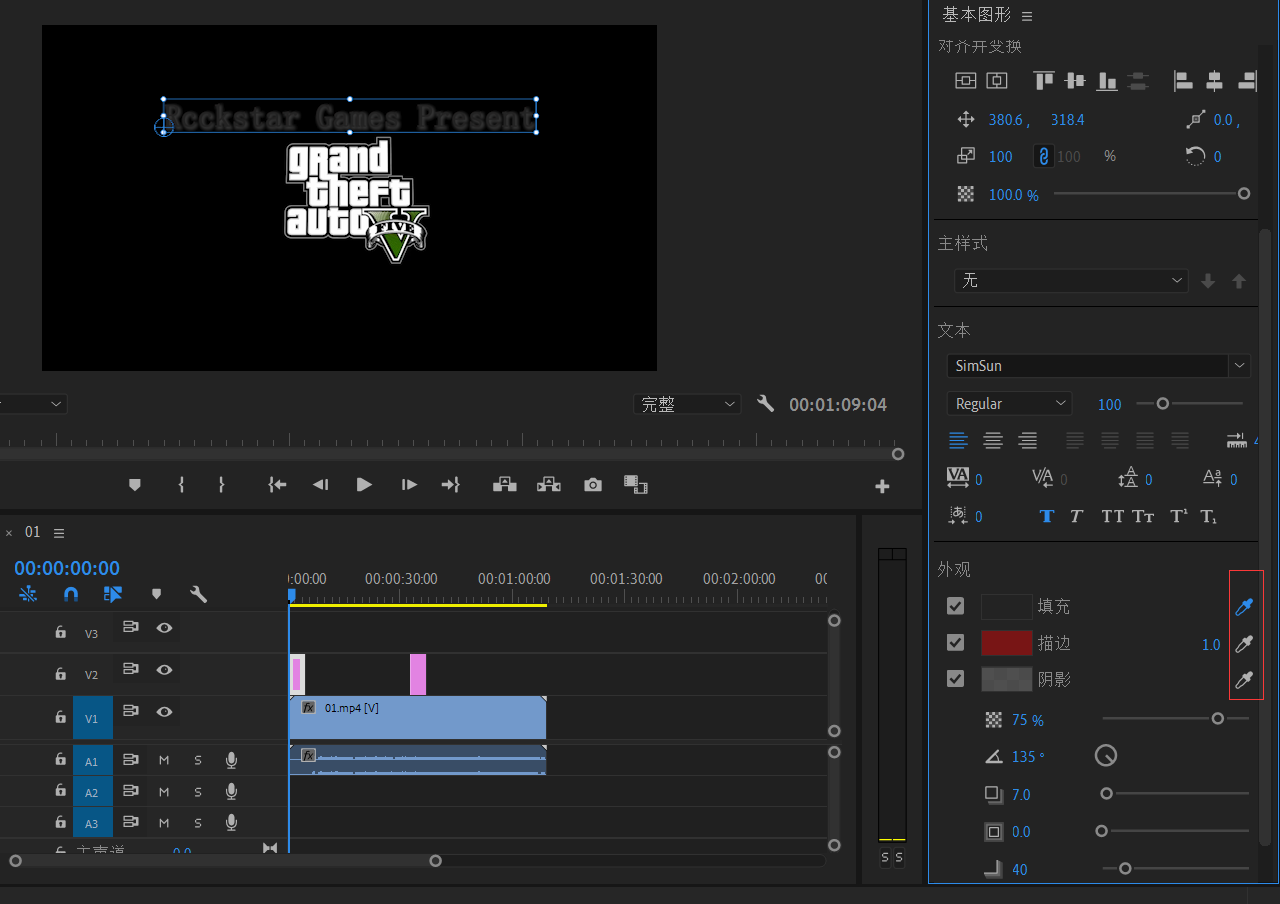Pick stroke color with the eyedropper
The image size is (1280, 904).
[1245, 643]
